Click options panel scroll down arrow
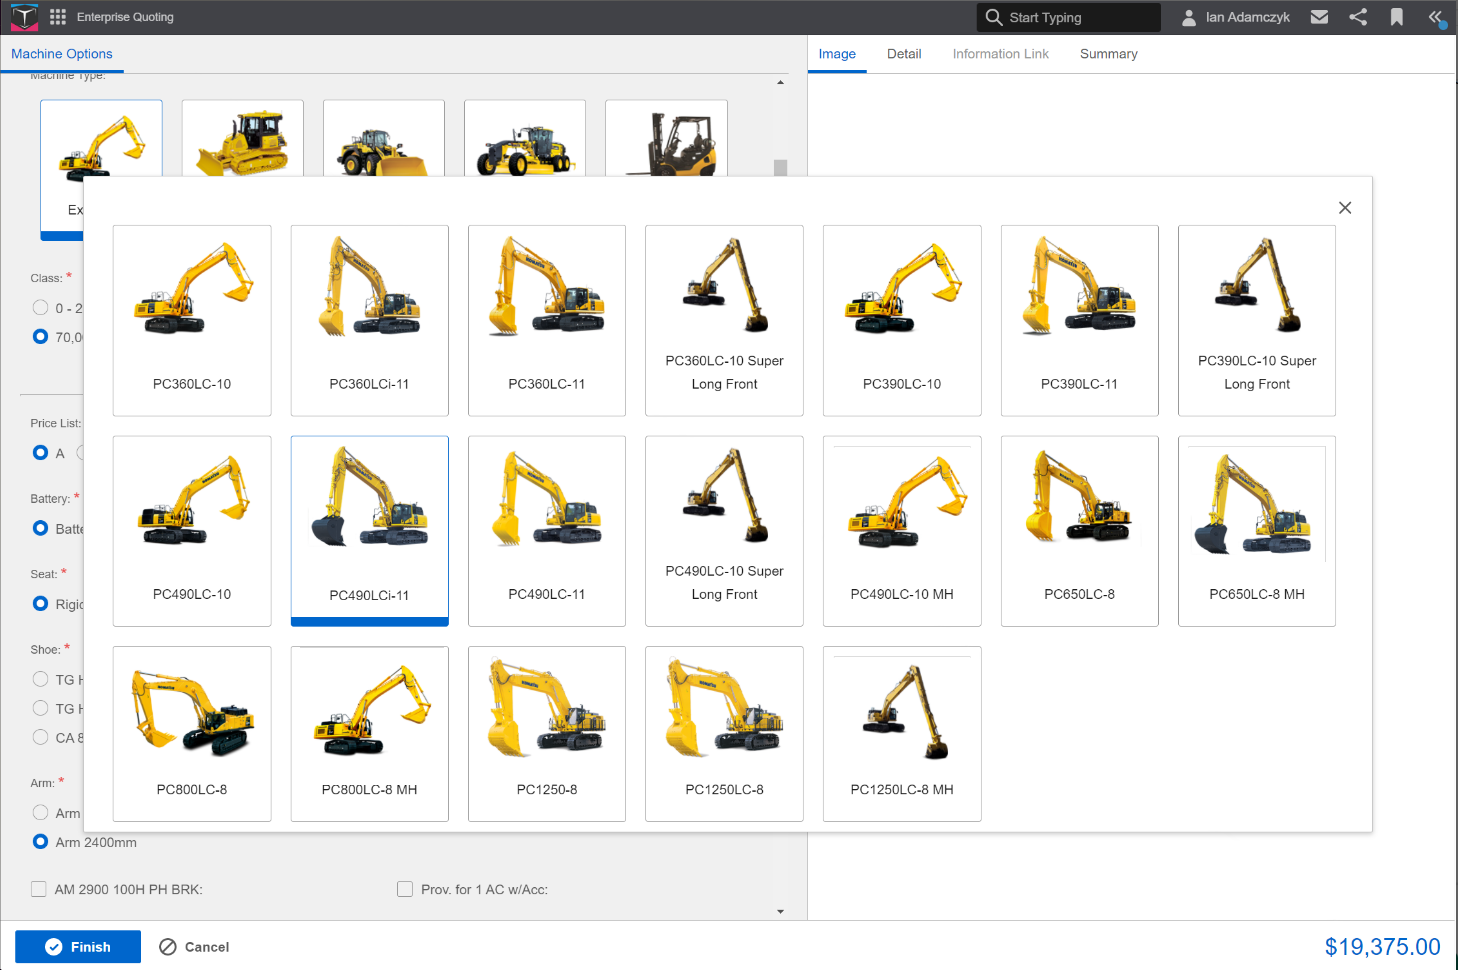This screenshot has height=970, width=1458. click(780, 911)
